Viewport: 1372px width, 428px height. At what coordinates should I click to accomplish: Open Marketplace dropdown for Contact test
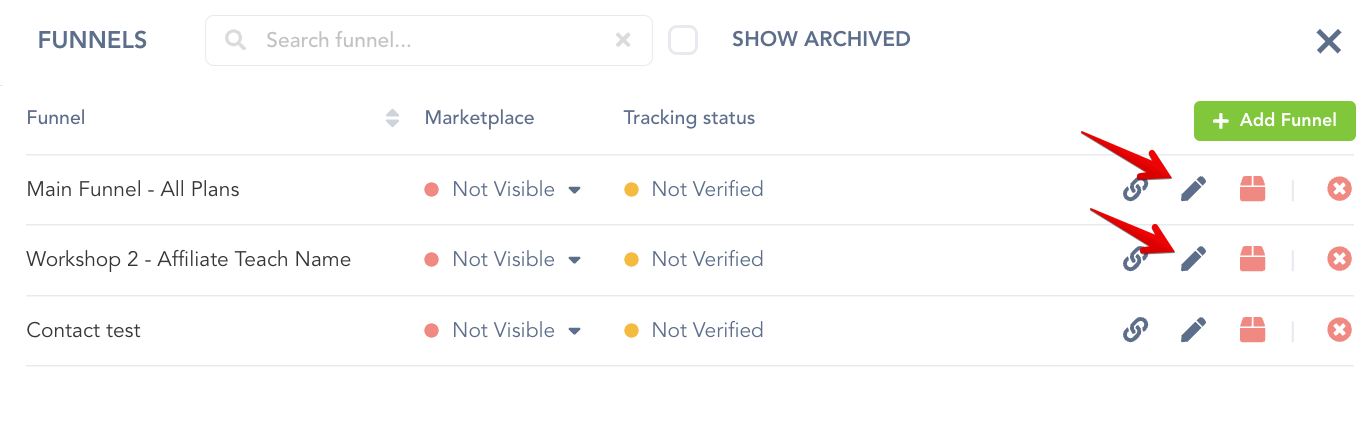pyautogui.click(x=574, y=331)
